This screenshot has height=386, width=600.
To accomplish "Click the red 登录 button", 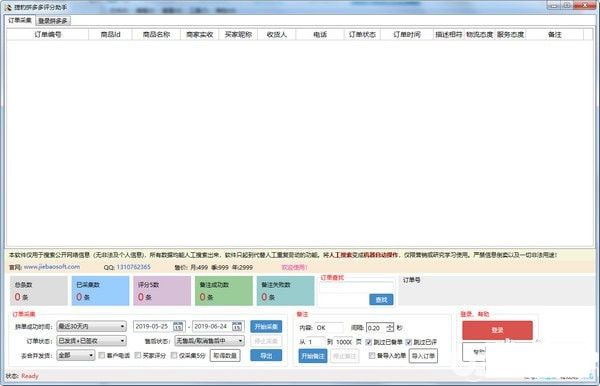I will 497,330.
